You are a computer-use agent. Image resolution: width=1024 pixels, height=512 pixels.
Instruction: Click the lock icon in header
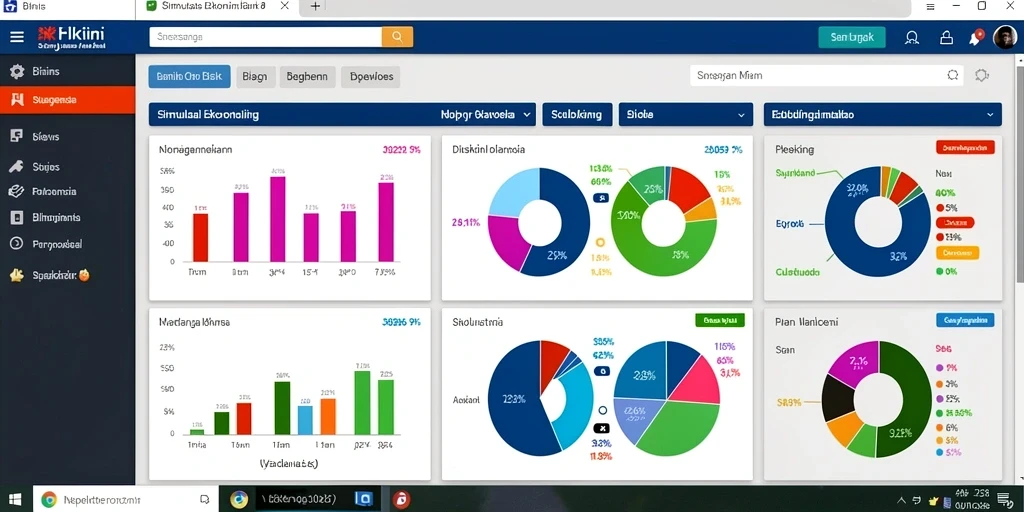point(946,38)
